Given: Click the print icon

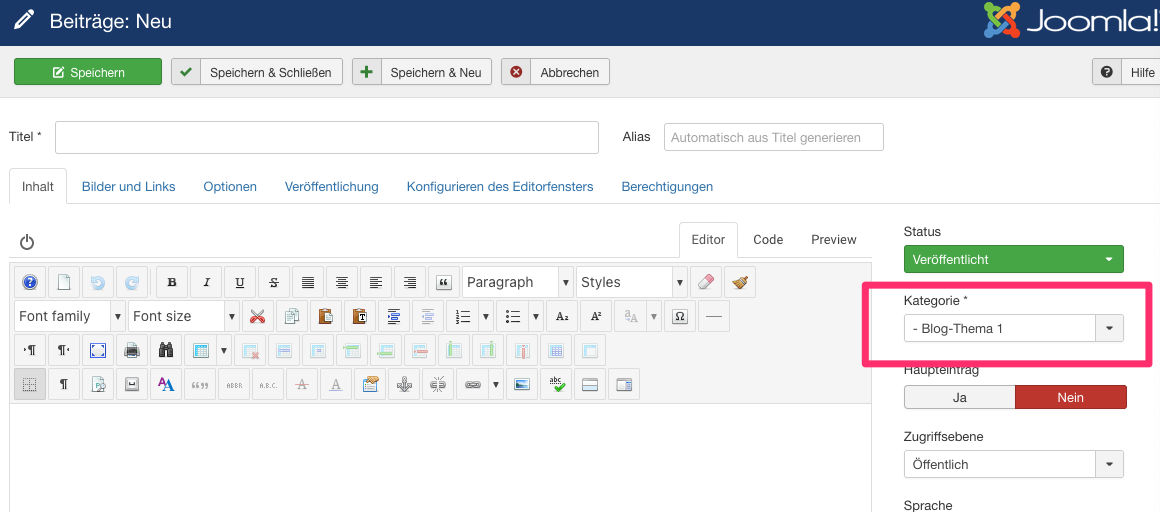Looking at the screenshot, I should click(132, 350).
